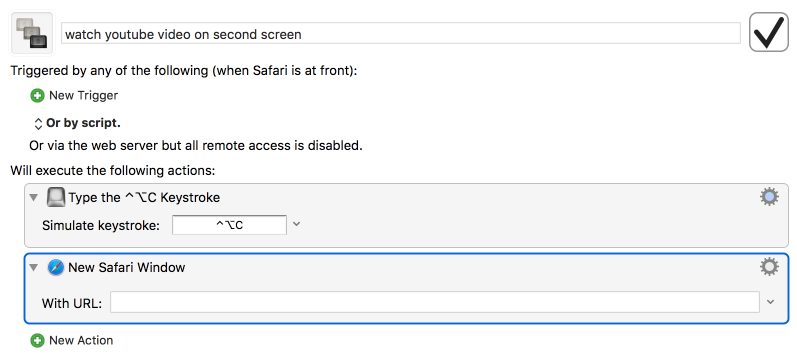
Task: Click the With URL text field
Action: 435,303
